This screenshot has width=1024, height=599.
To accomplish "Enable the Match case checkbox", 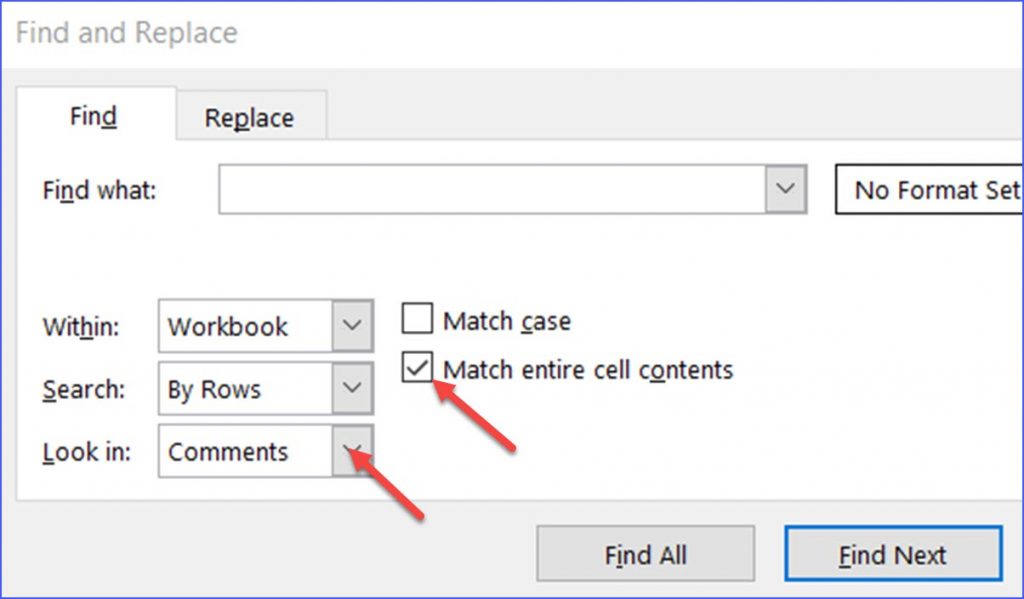I will [417, 318].
